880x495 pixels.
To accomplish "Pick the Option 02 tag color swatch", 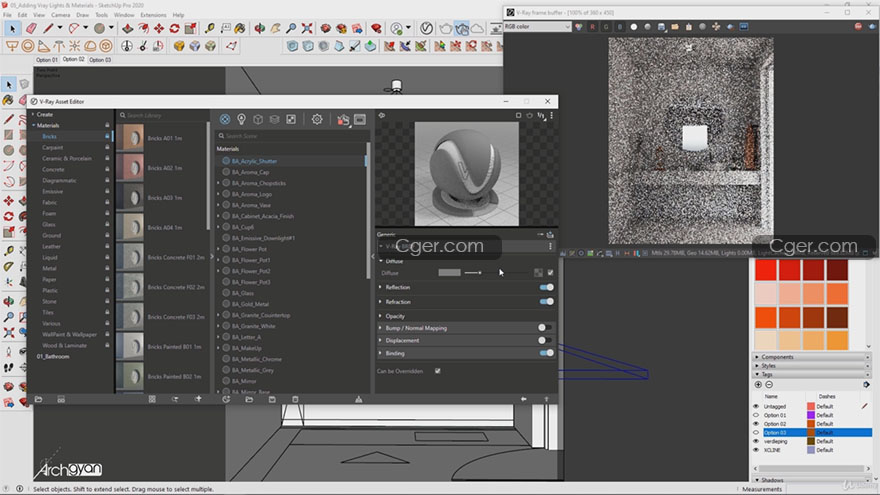I will tap(811, 424).
